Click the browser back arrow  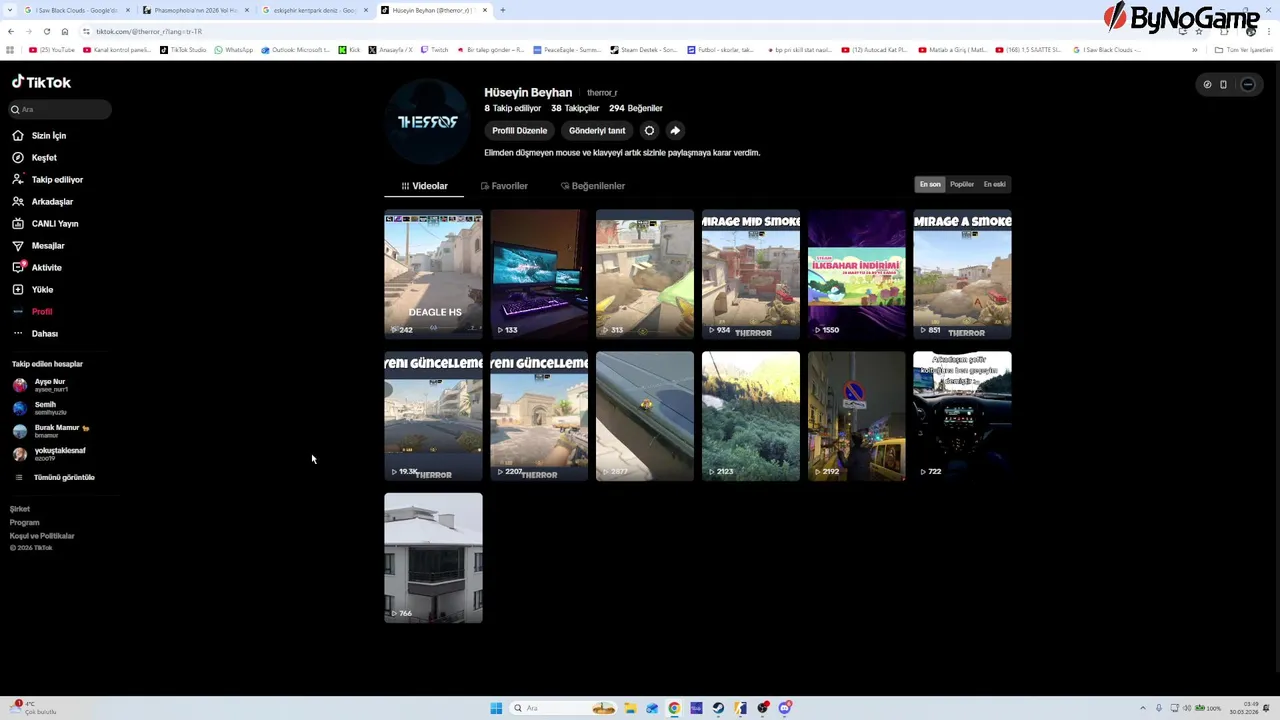point(11,31)
